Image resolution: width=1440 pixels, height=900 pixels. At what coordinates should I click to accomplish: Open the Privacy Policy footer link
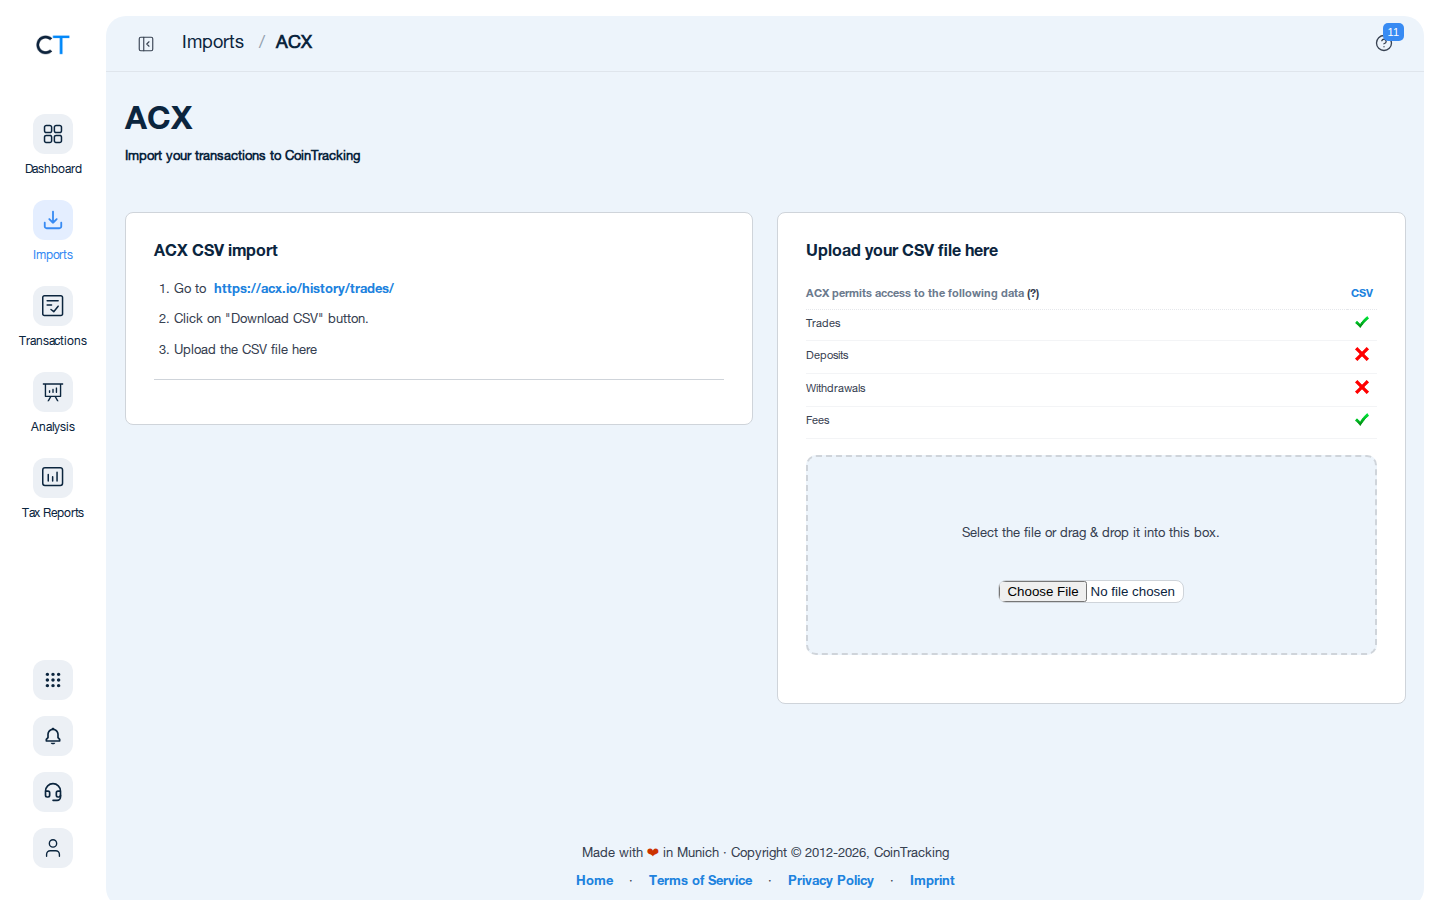(831, 880)
